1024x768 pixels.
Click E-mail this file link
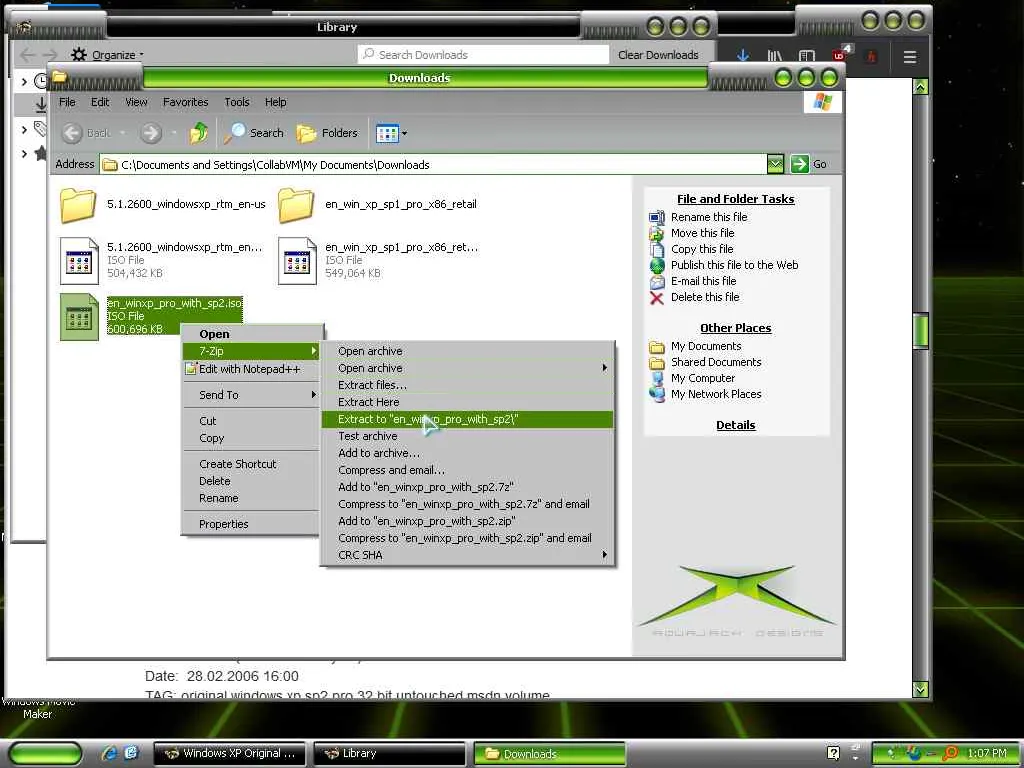tap(703, 281)
